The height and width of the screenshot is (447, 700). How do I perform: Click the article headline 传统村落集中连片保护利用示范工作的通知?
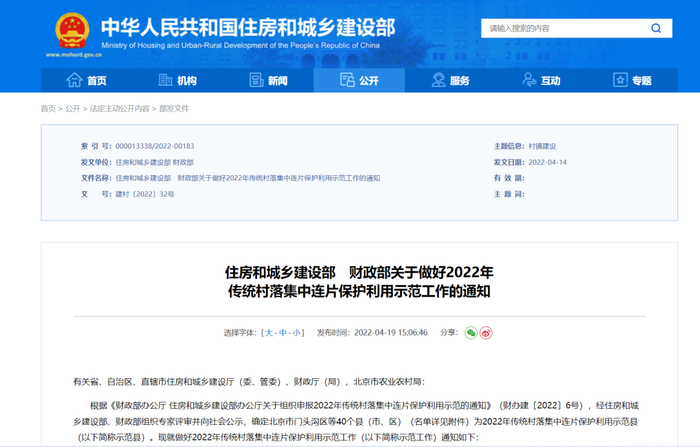point(359,291)
